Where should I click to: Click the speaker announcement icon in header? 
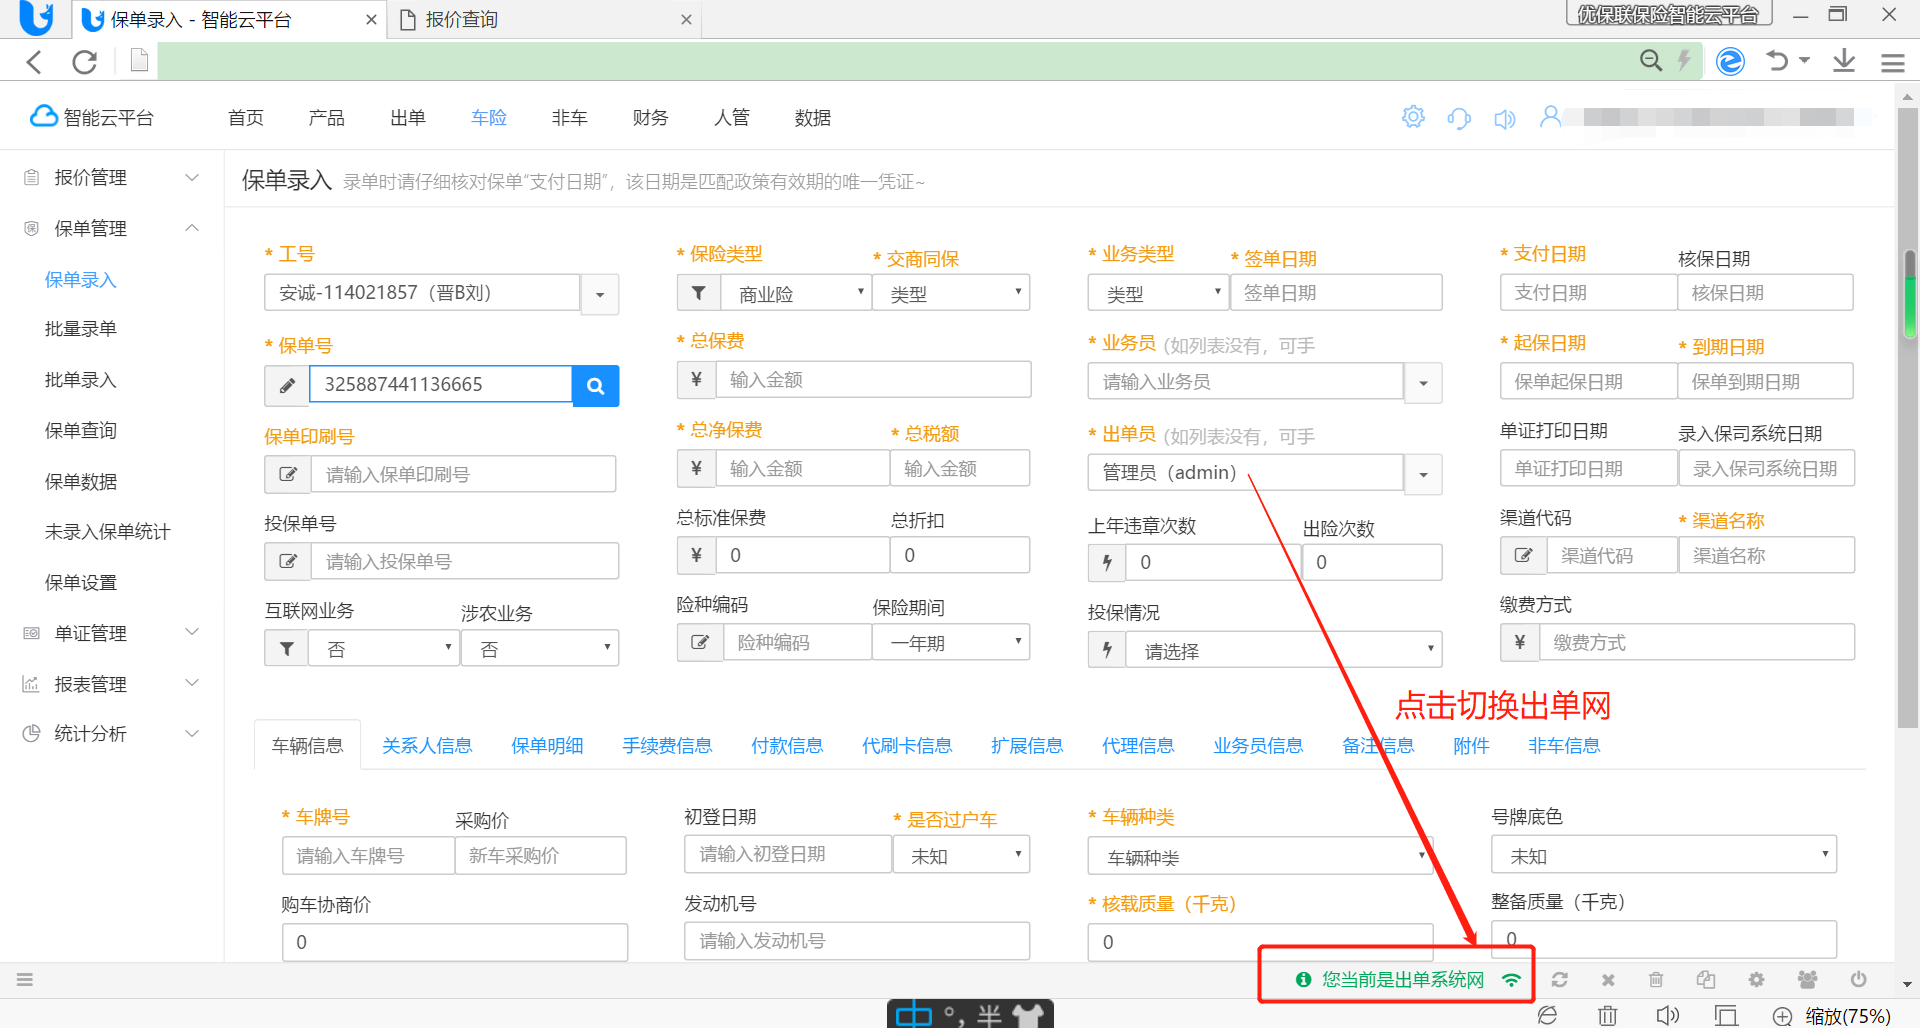tap(1505, 119)
